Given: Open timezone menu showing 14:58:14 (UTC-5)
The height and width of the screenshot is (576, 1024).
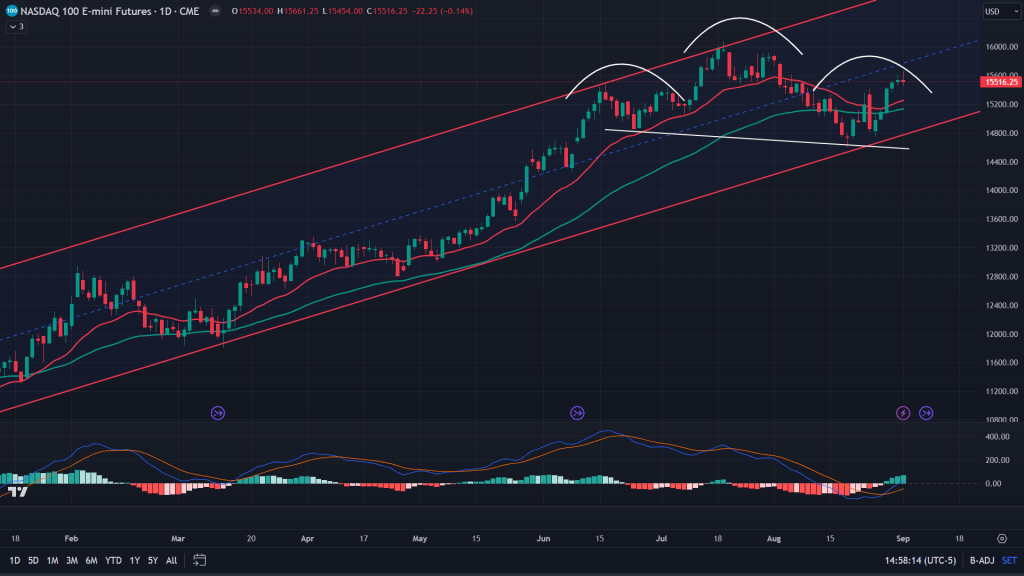Looking at the screenshot, I should pyautogui.click(x=903, y=560).
